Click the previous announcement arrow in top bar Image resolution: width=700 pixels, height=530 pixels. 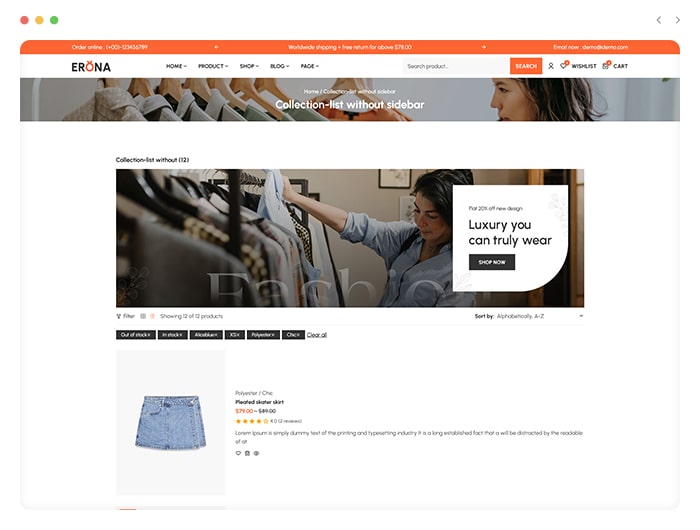click(x=216, y=47)
